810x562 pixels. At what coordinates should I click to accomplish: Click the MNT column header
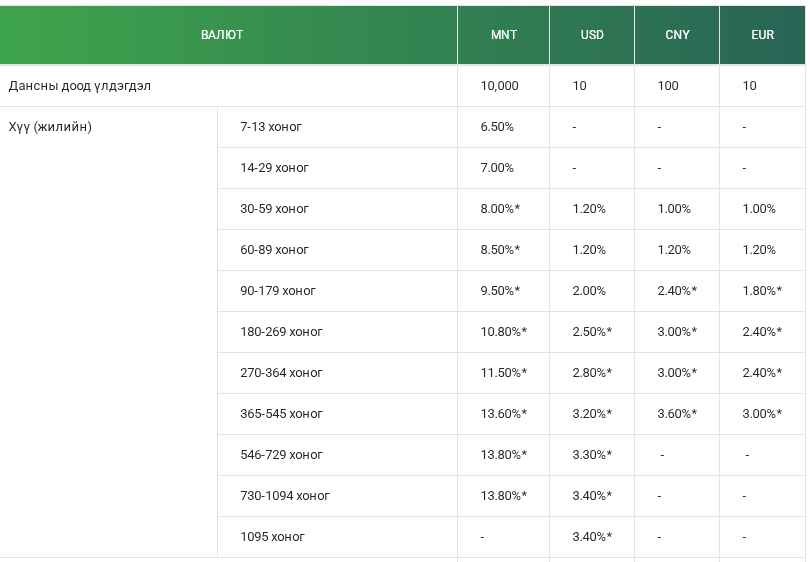tap(504, 35)
